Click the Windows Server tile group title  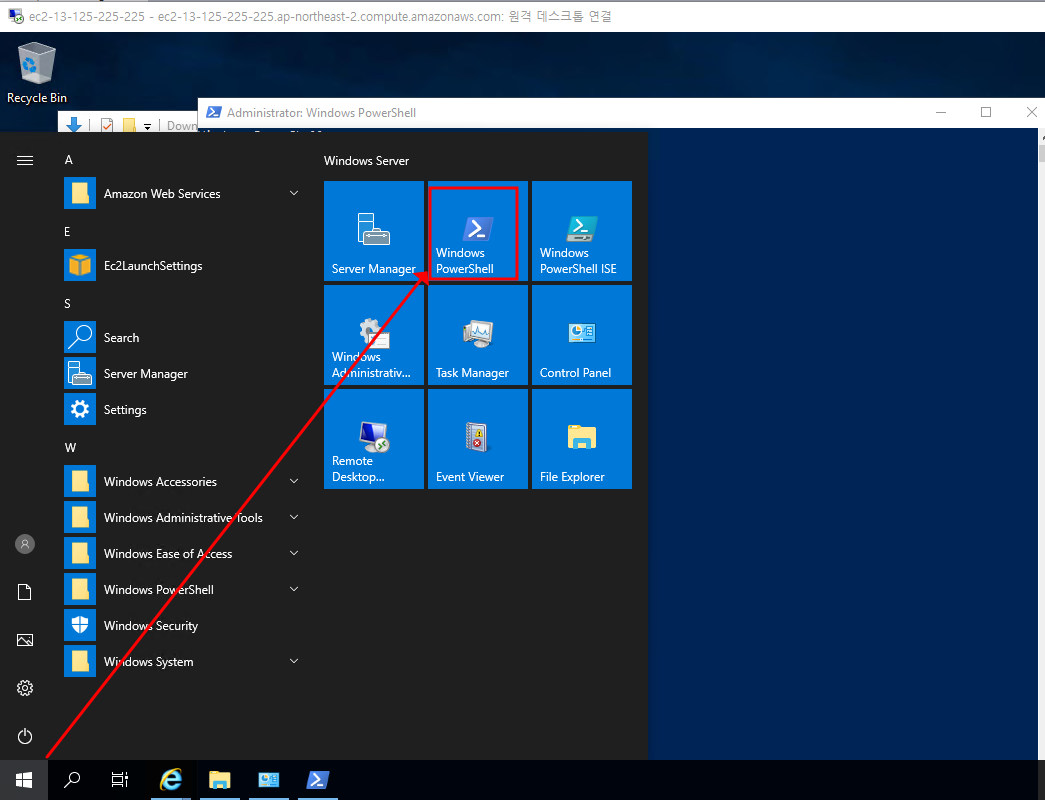click(x=367, y=161)
